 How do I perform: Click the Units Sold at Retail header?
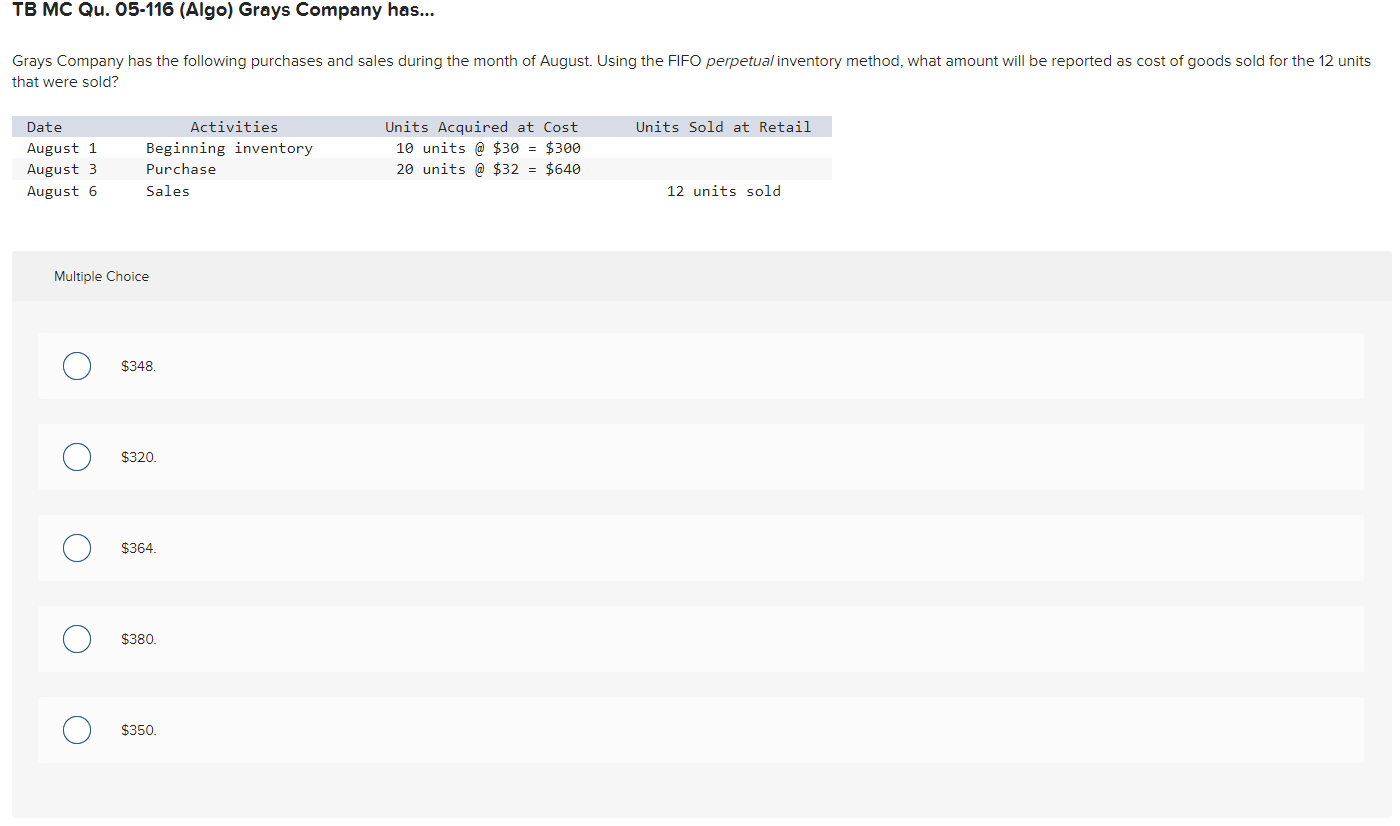click(723, 126)
